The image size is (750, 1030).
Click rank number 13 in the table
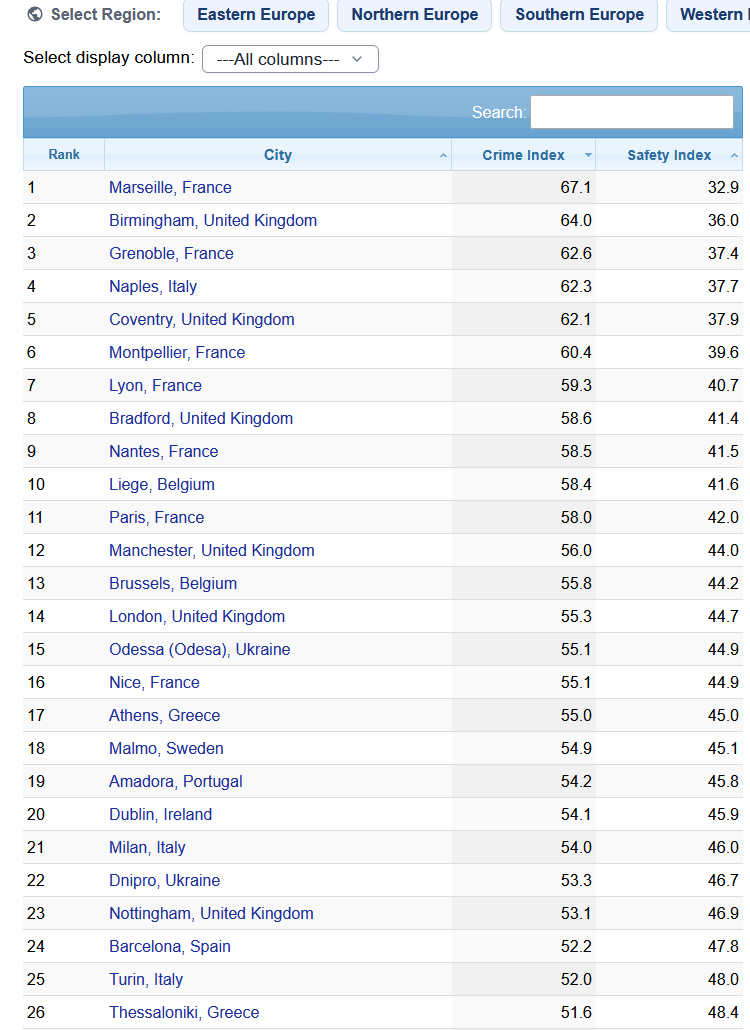[x=36, y=583]
